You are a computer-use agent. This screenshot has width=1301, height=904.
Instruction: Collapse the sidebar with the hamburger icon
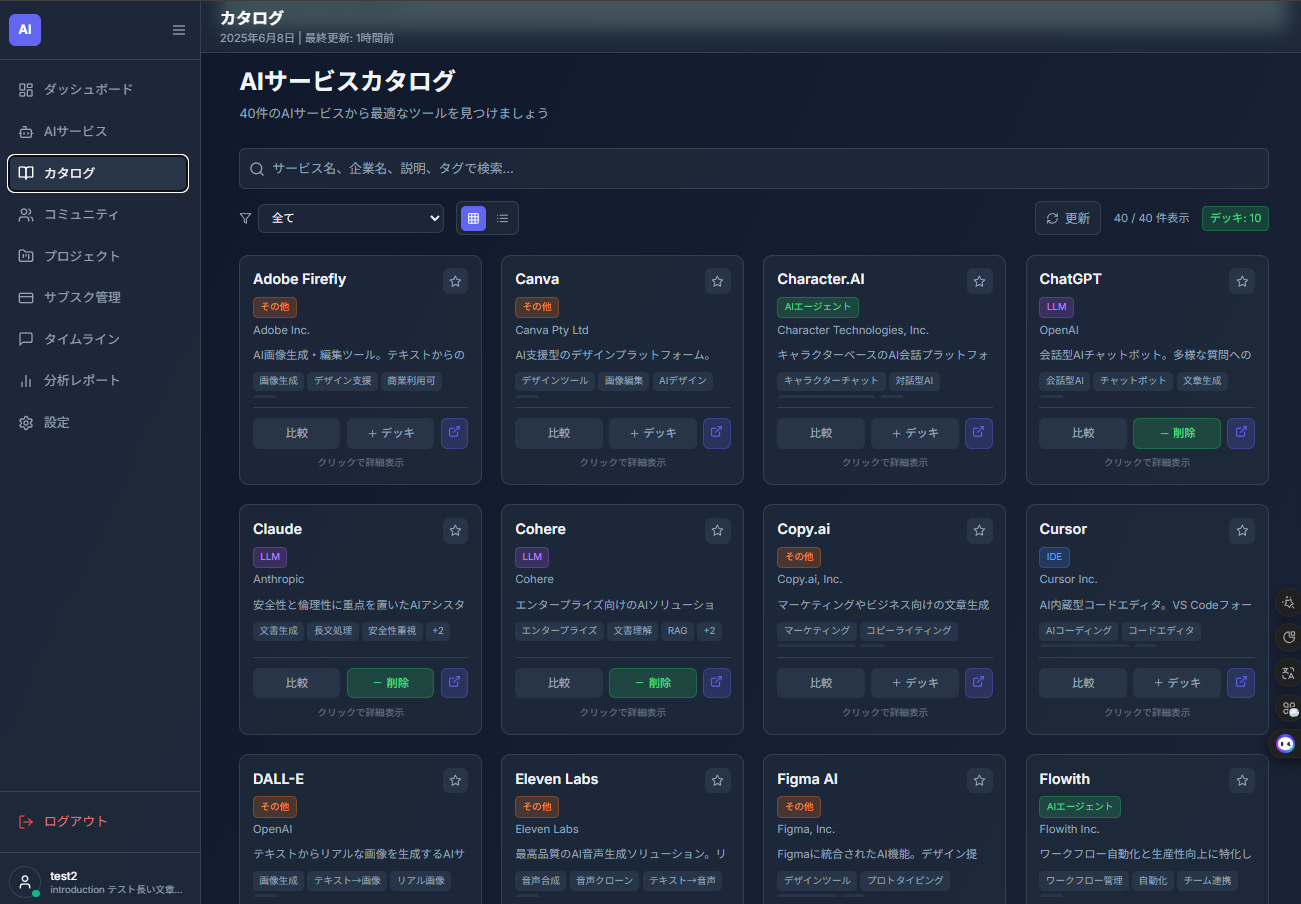coord(179,30)
